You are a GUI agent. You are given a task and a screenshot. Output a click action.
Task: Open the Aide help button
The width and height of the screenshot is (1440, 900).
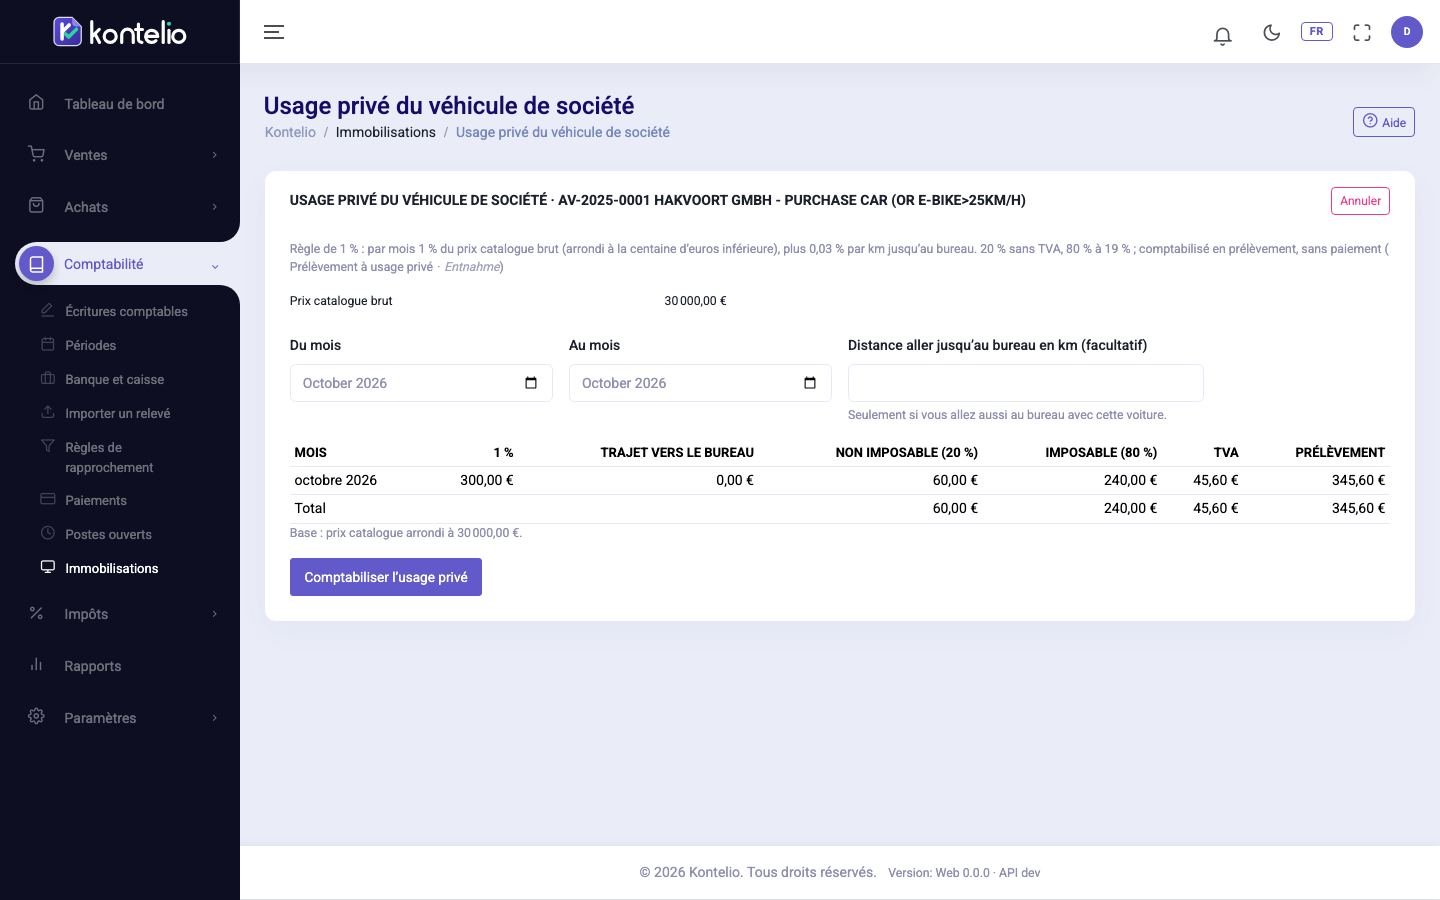point(1384,122)
